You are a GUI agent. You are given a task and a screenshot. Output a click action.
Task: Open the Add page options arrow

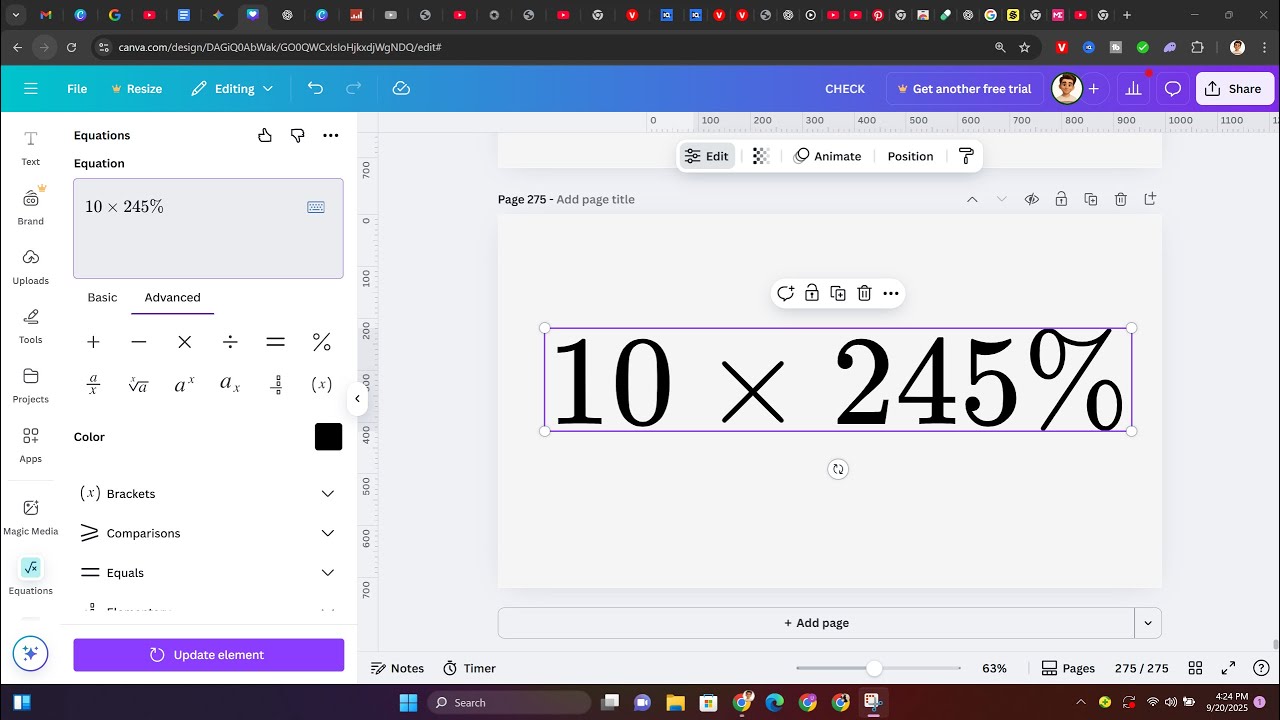(x=1148, y=623)
